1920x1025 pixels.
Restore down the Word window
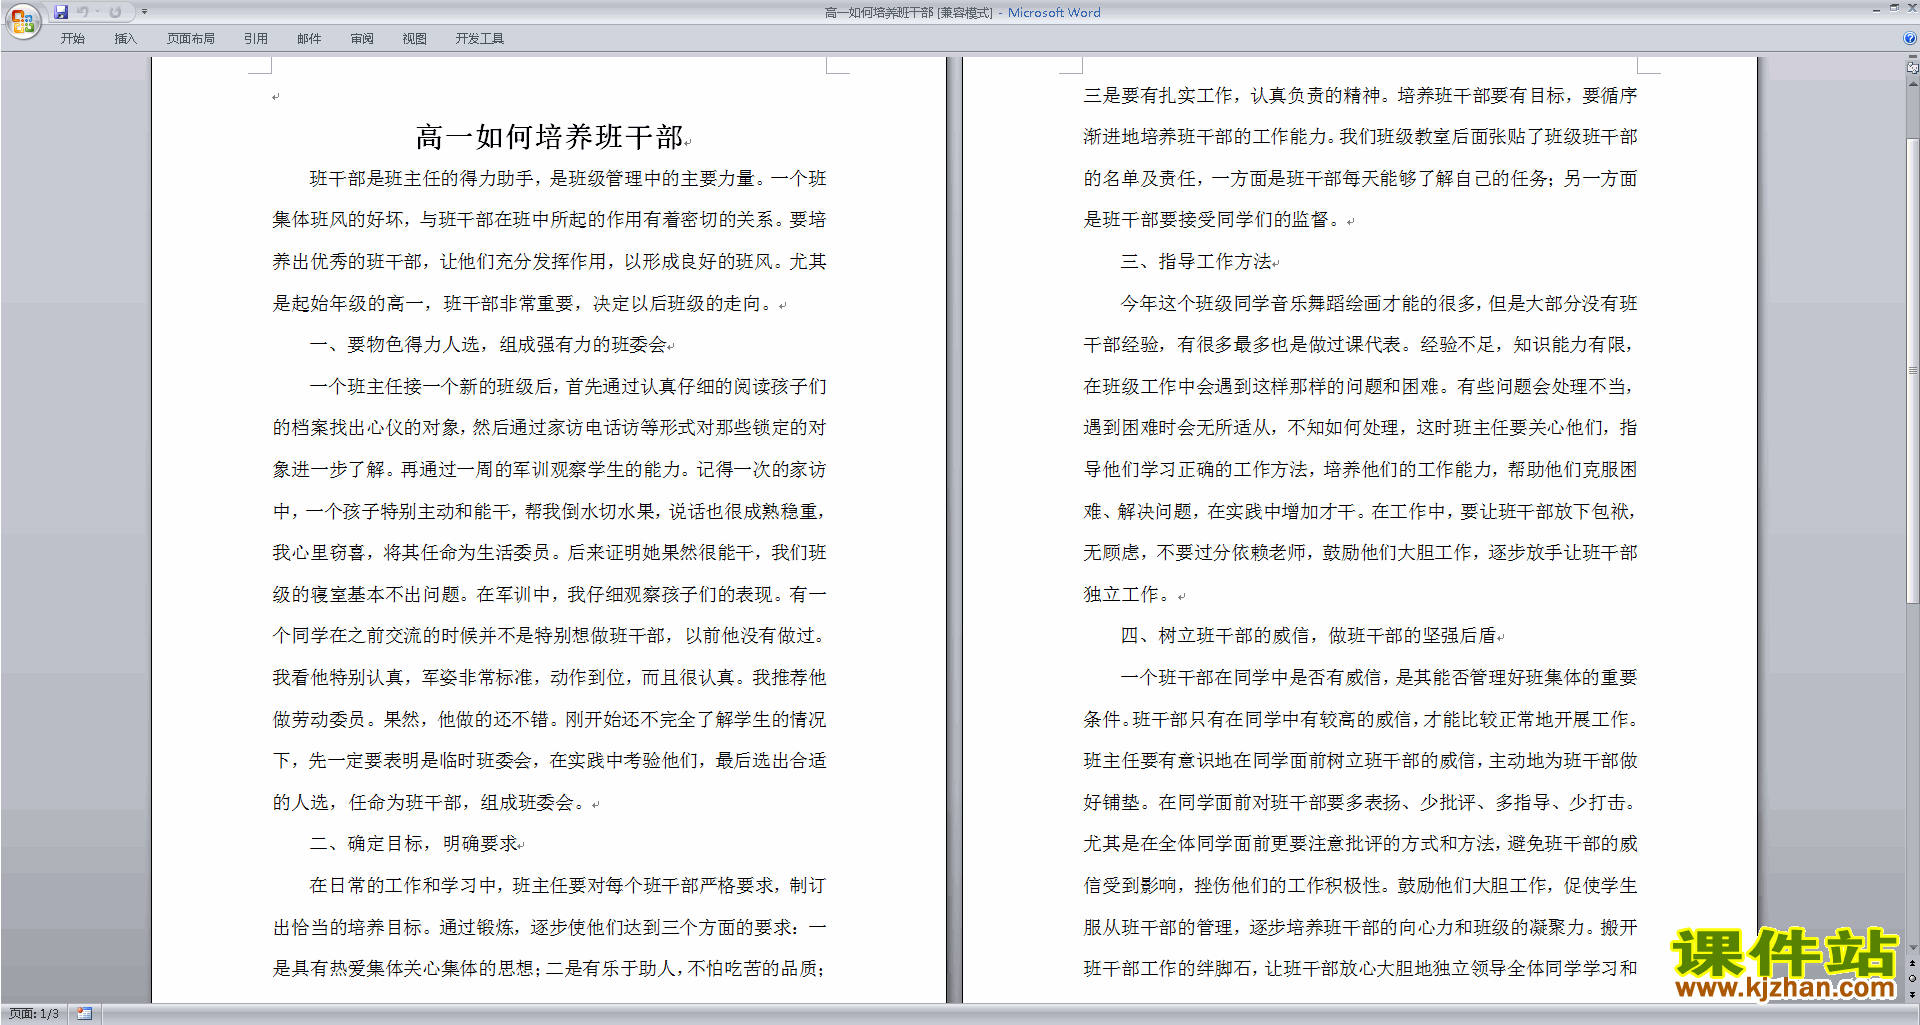coord(1894,8)
